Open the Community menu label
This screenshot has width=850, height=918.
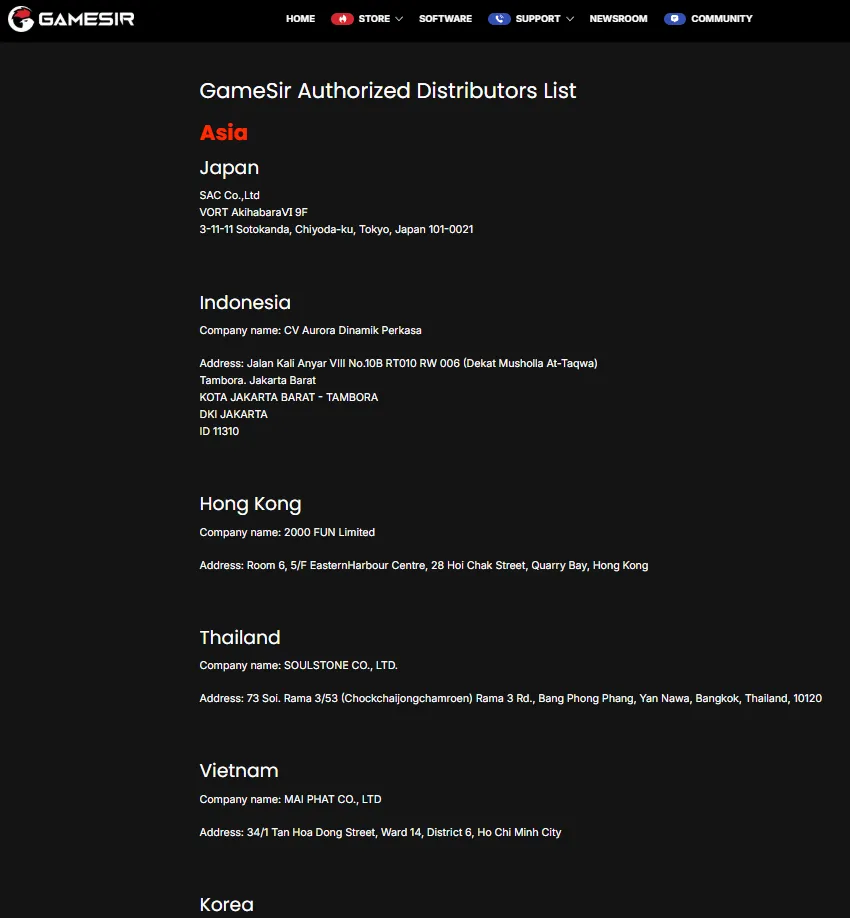click(x=722, y=19)
